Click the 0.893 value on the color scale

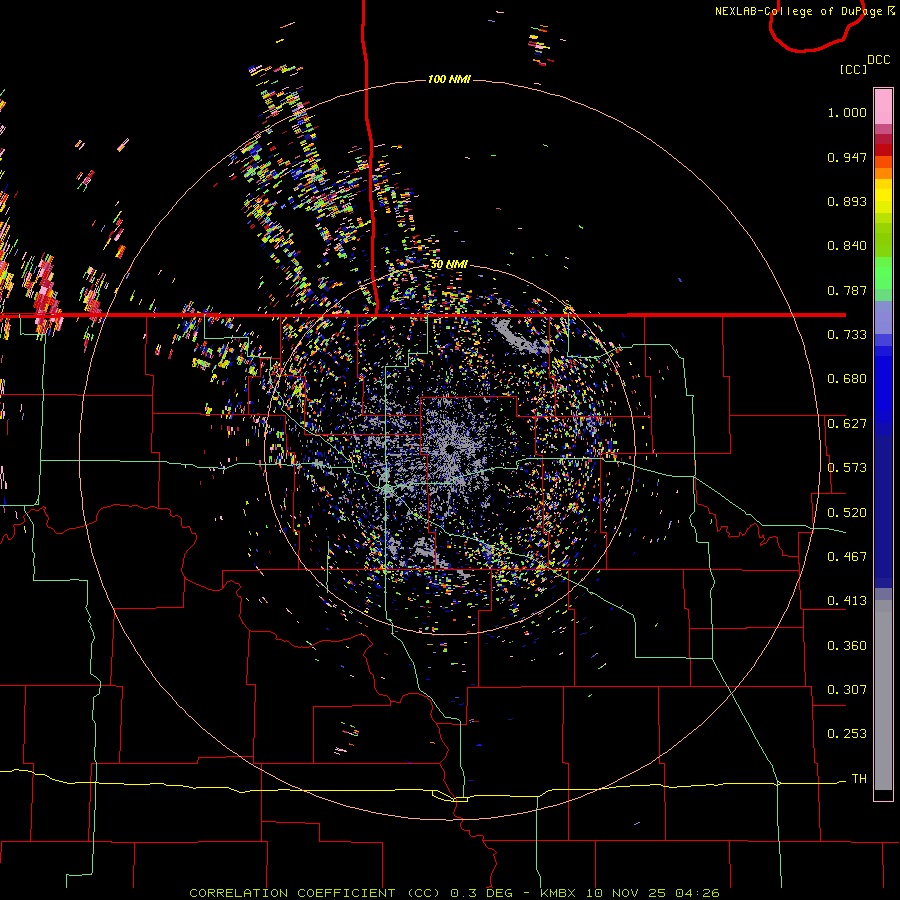pyautogui.click(x=847, y=201)
